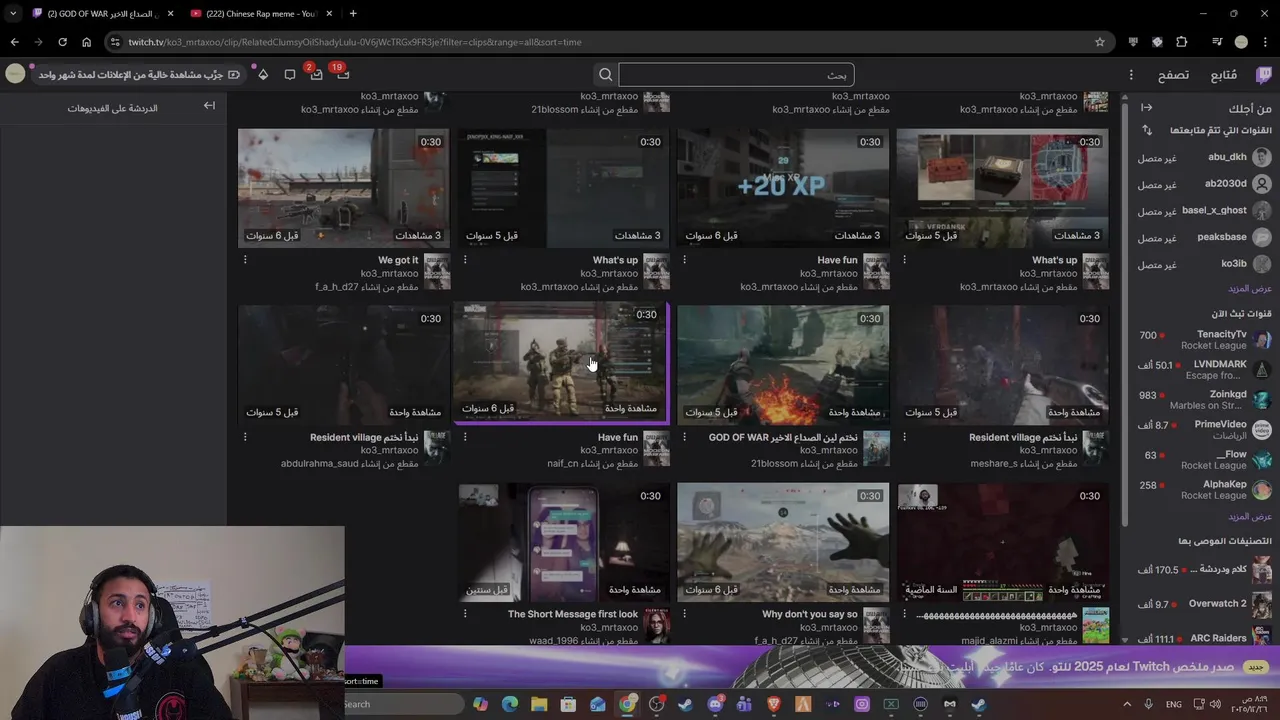Open the We got it clip title
Image resolution: width=1280 pixels, height=720 pixels.
click(398, 260)
